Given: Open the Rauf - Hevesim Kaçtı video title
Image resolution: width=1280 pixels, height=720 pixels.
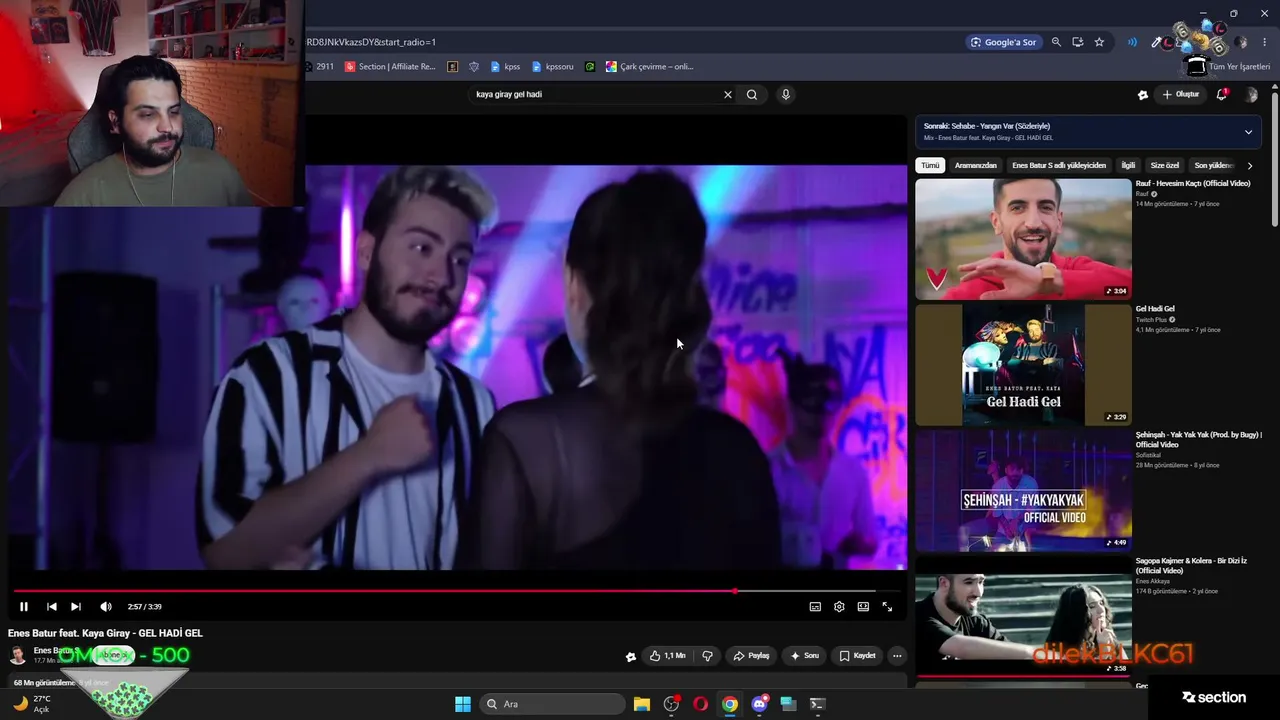Looking at the screenshot, I should (1193, 184).
